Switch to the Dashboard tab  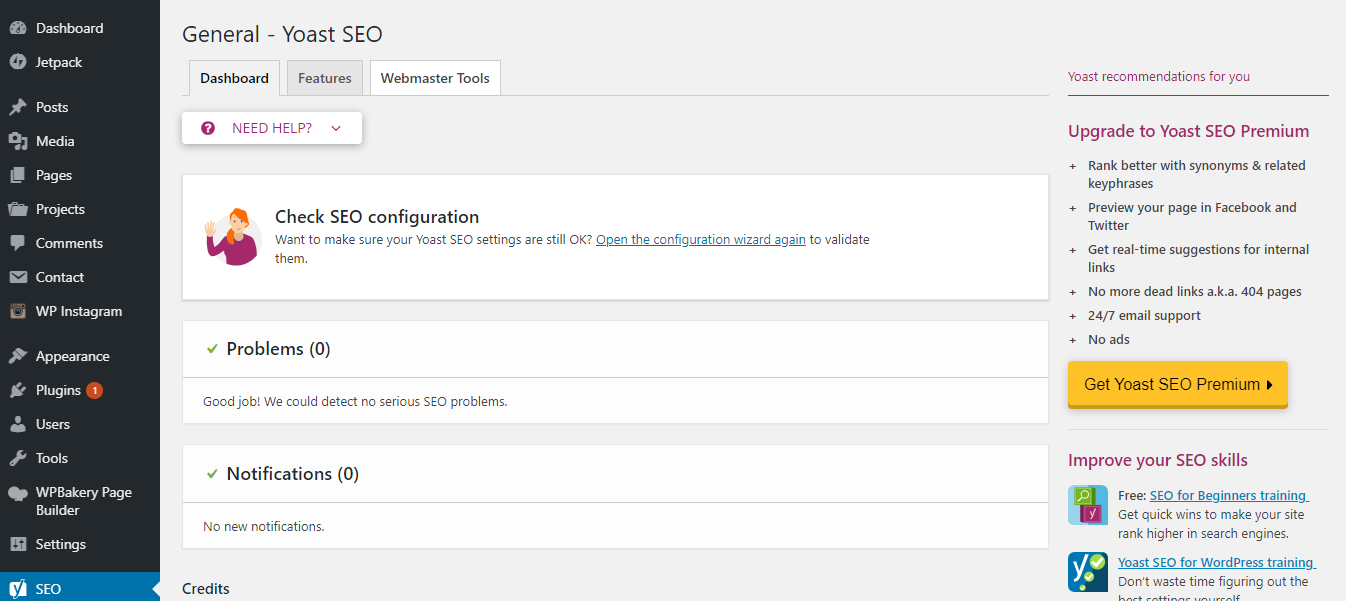(234, 78)
